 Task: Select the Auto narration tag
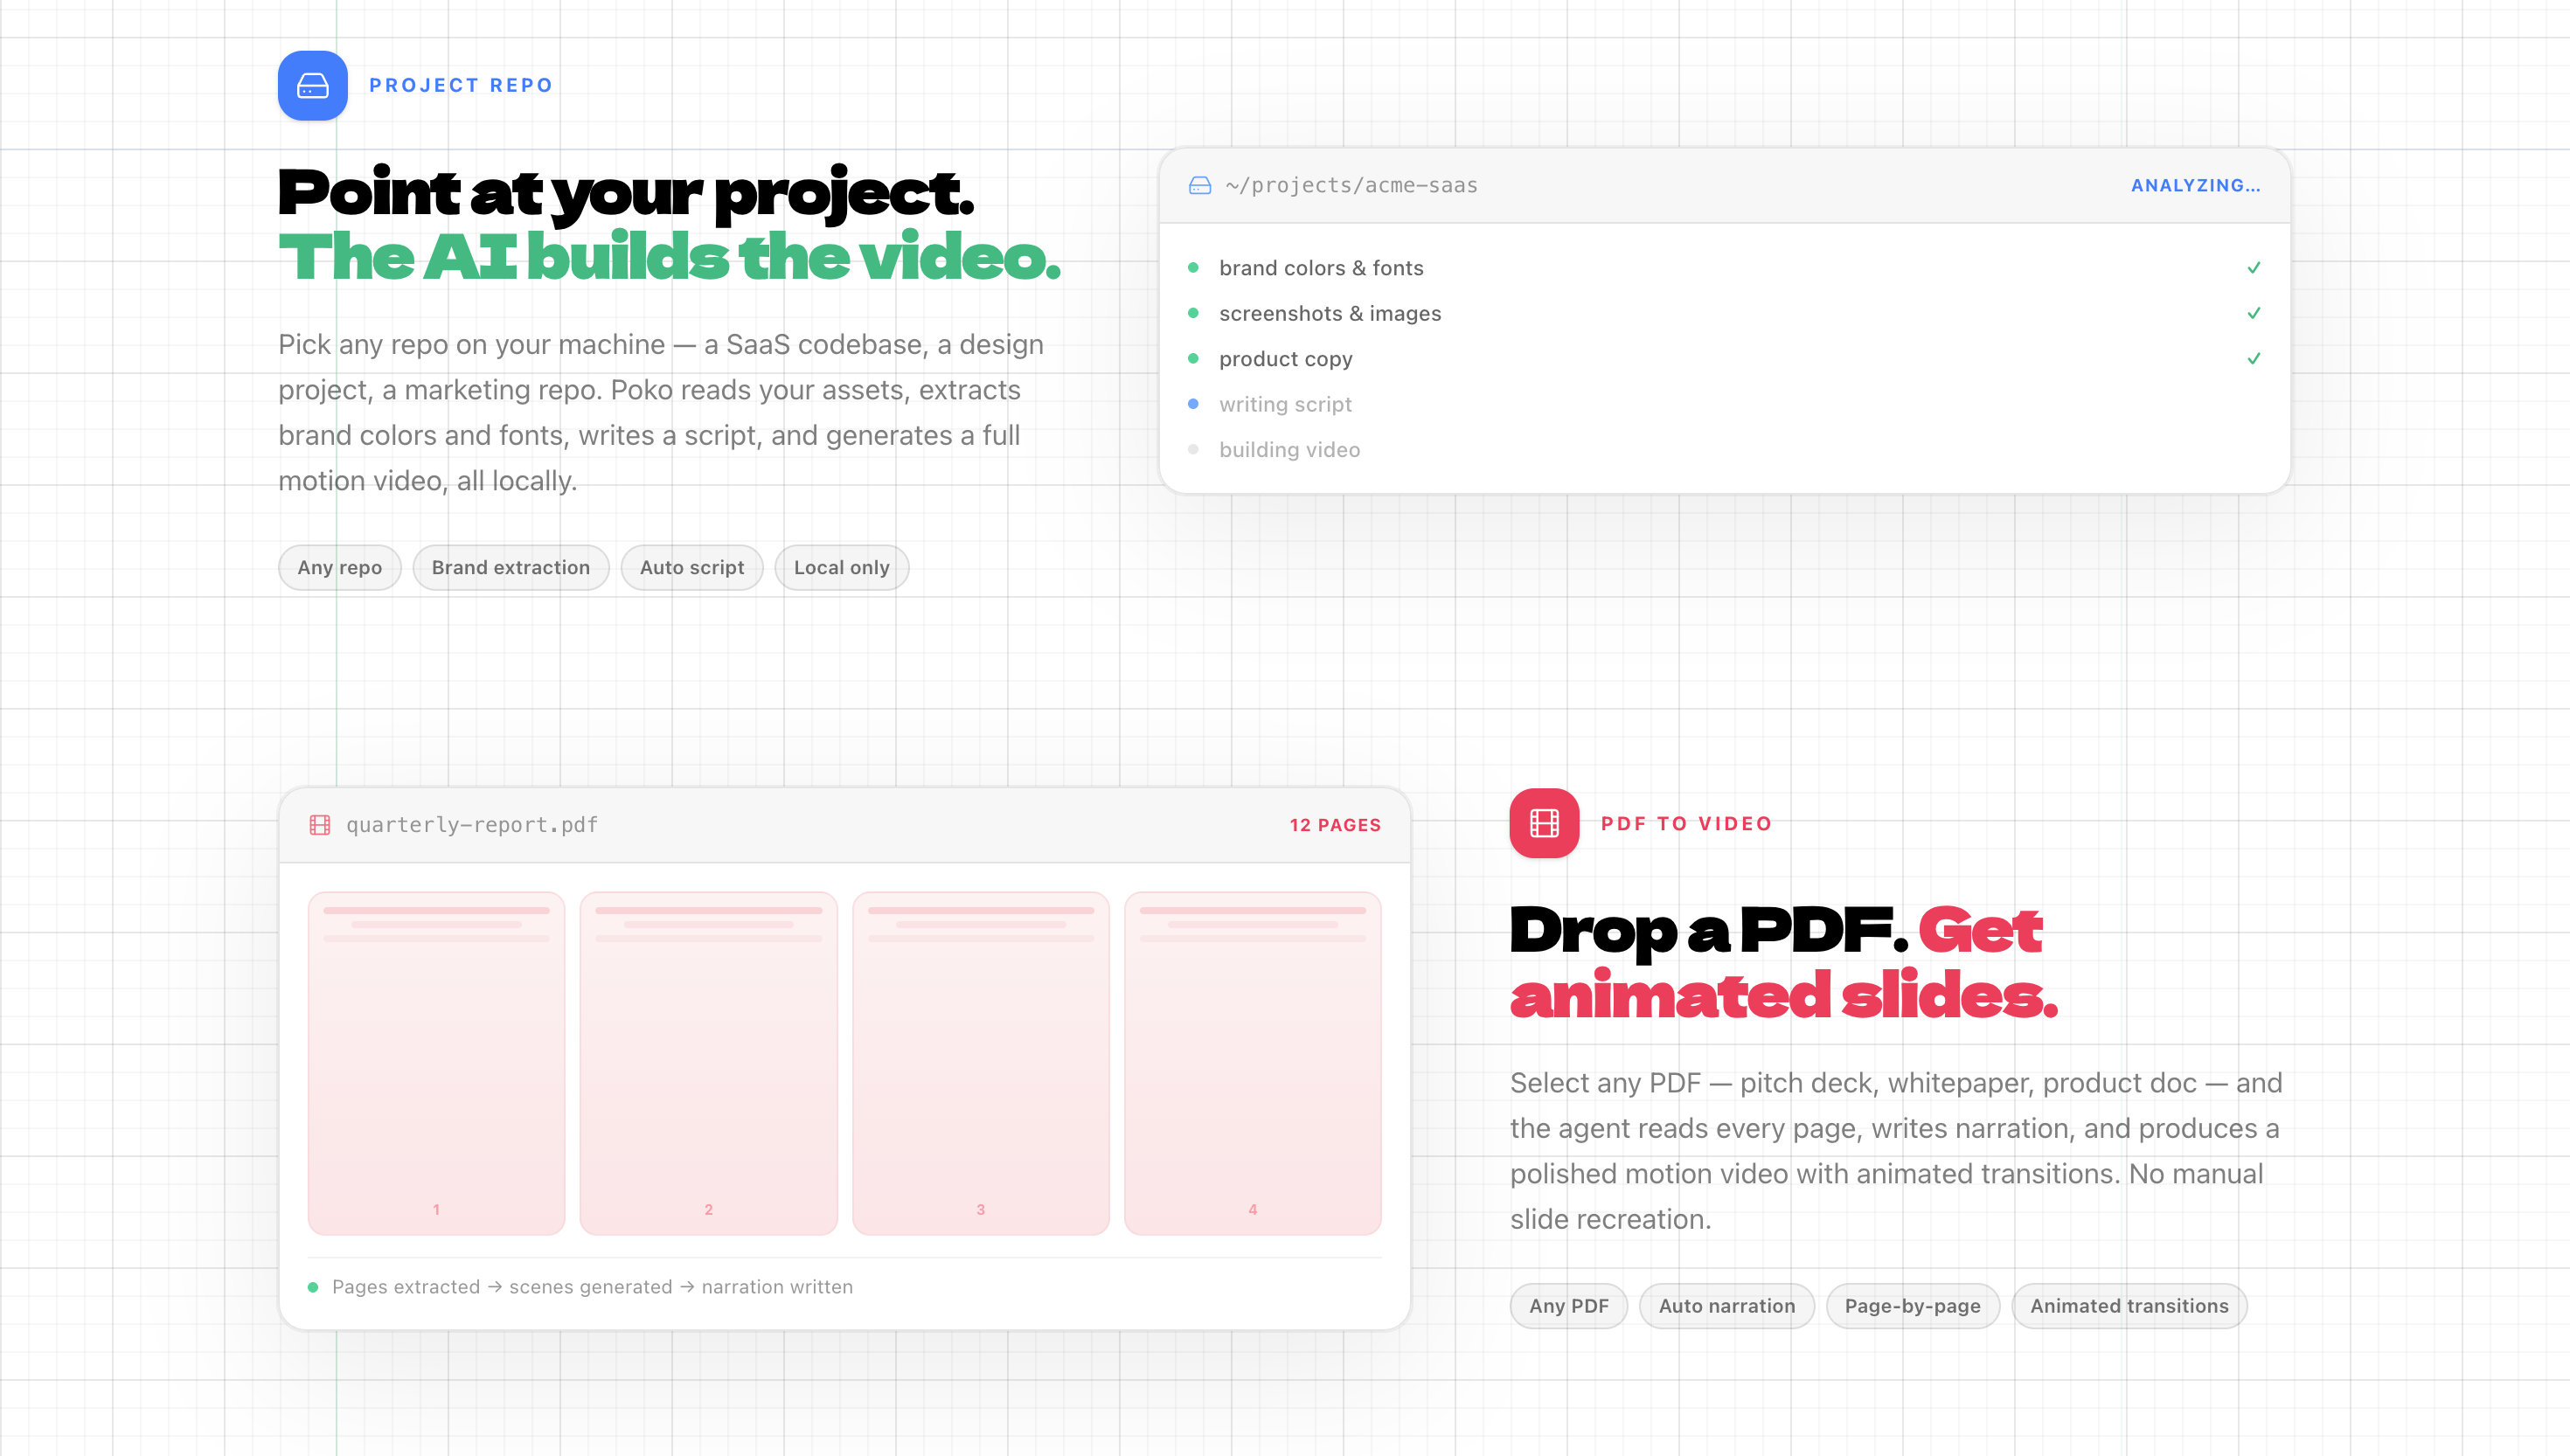point(1727,1306)
